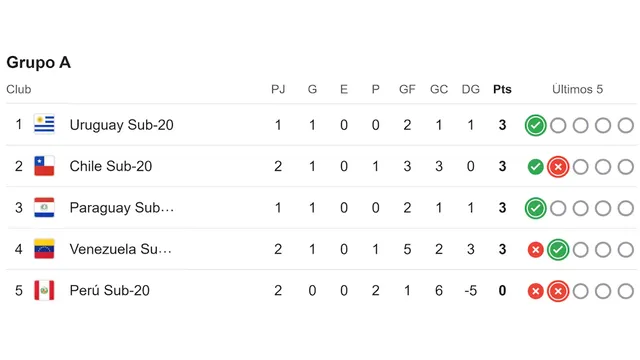Click Chile's red loss cross icon

click(x=558, y=167)
